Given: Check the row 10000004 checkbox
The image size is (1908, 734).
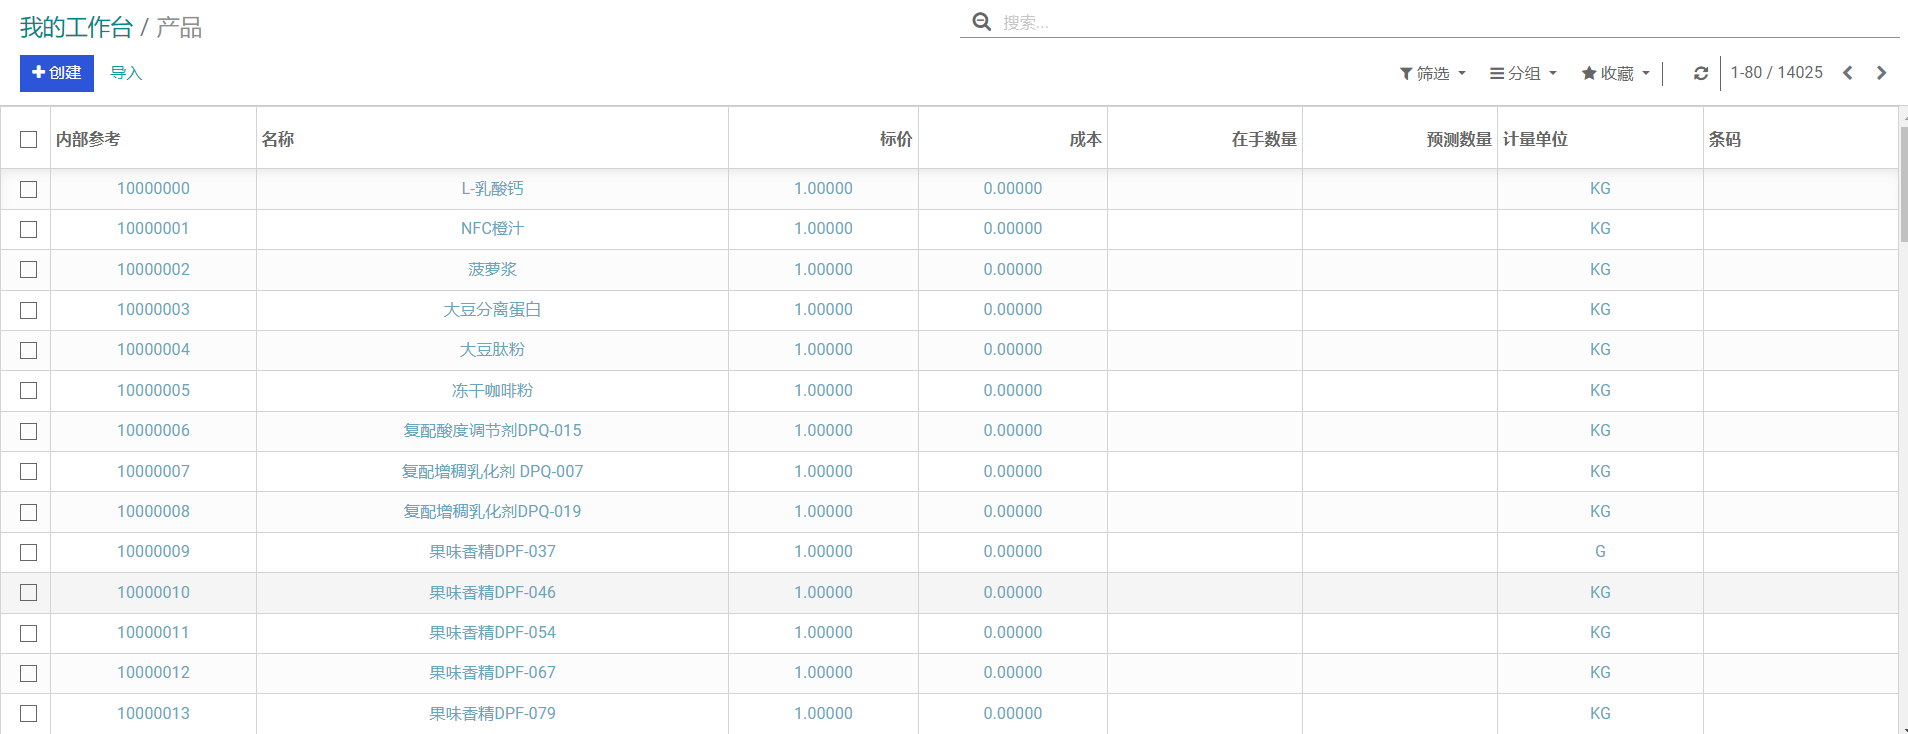Looking at the screenshot, I should (x=28, y=350).
